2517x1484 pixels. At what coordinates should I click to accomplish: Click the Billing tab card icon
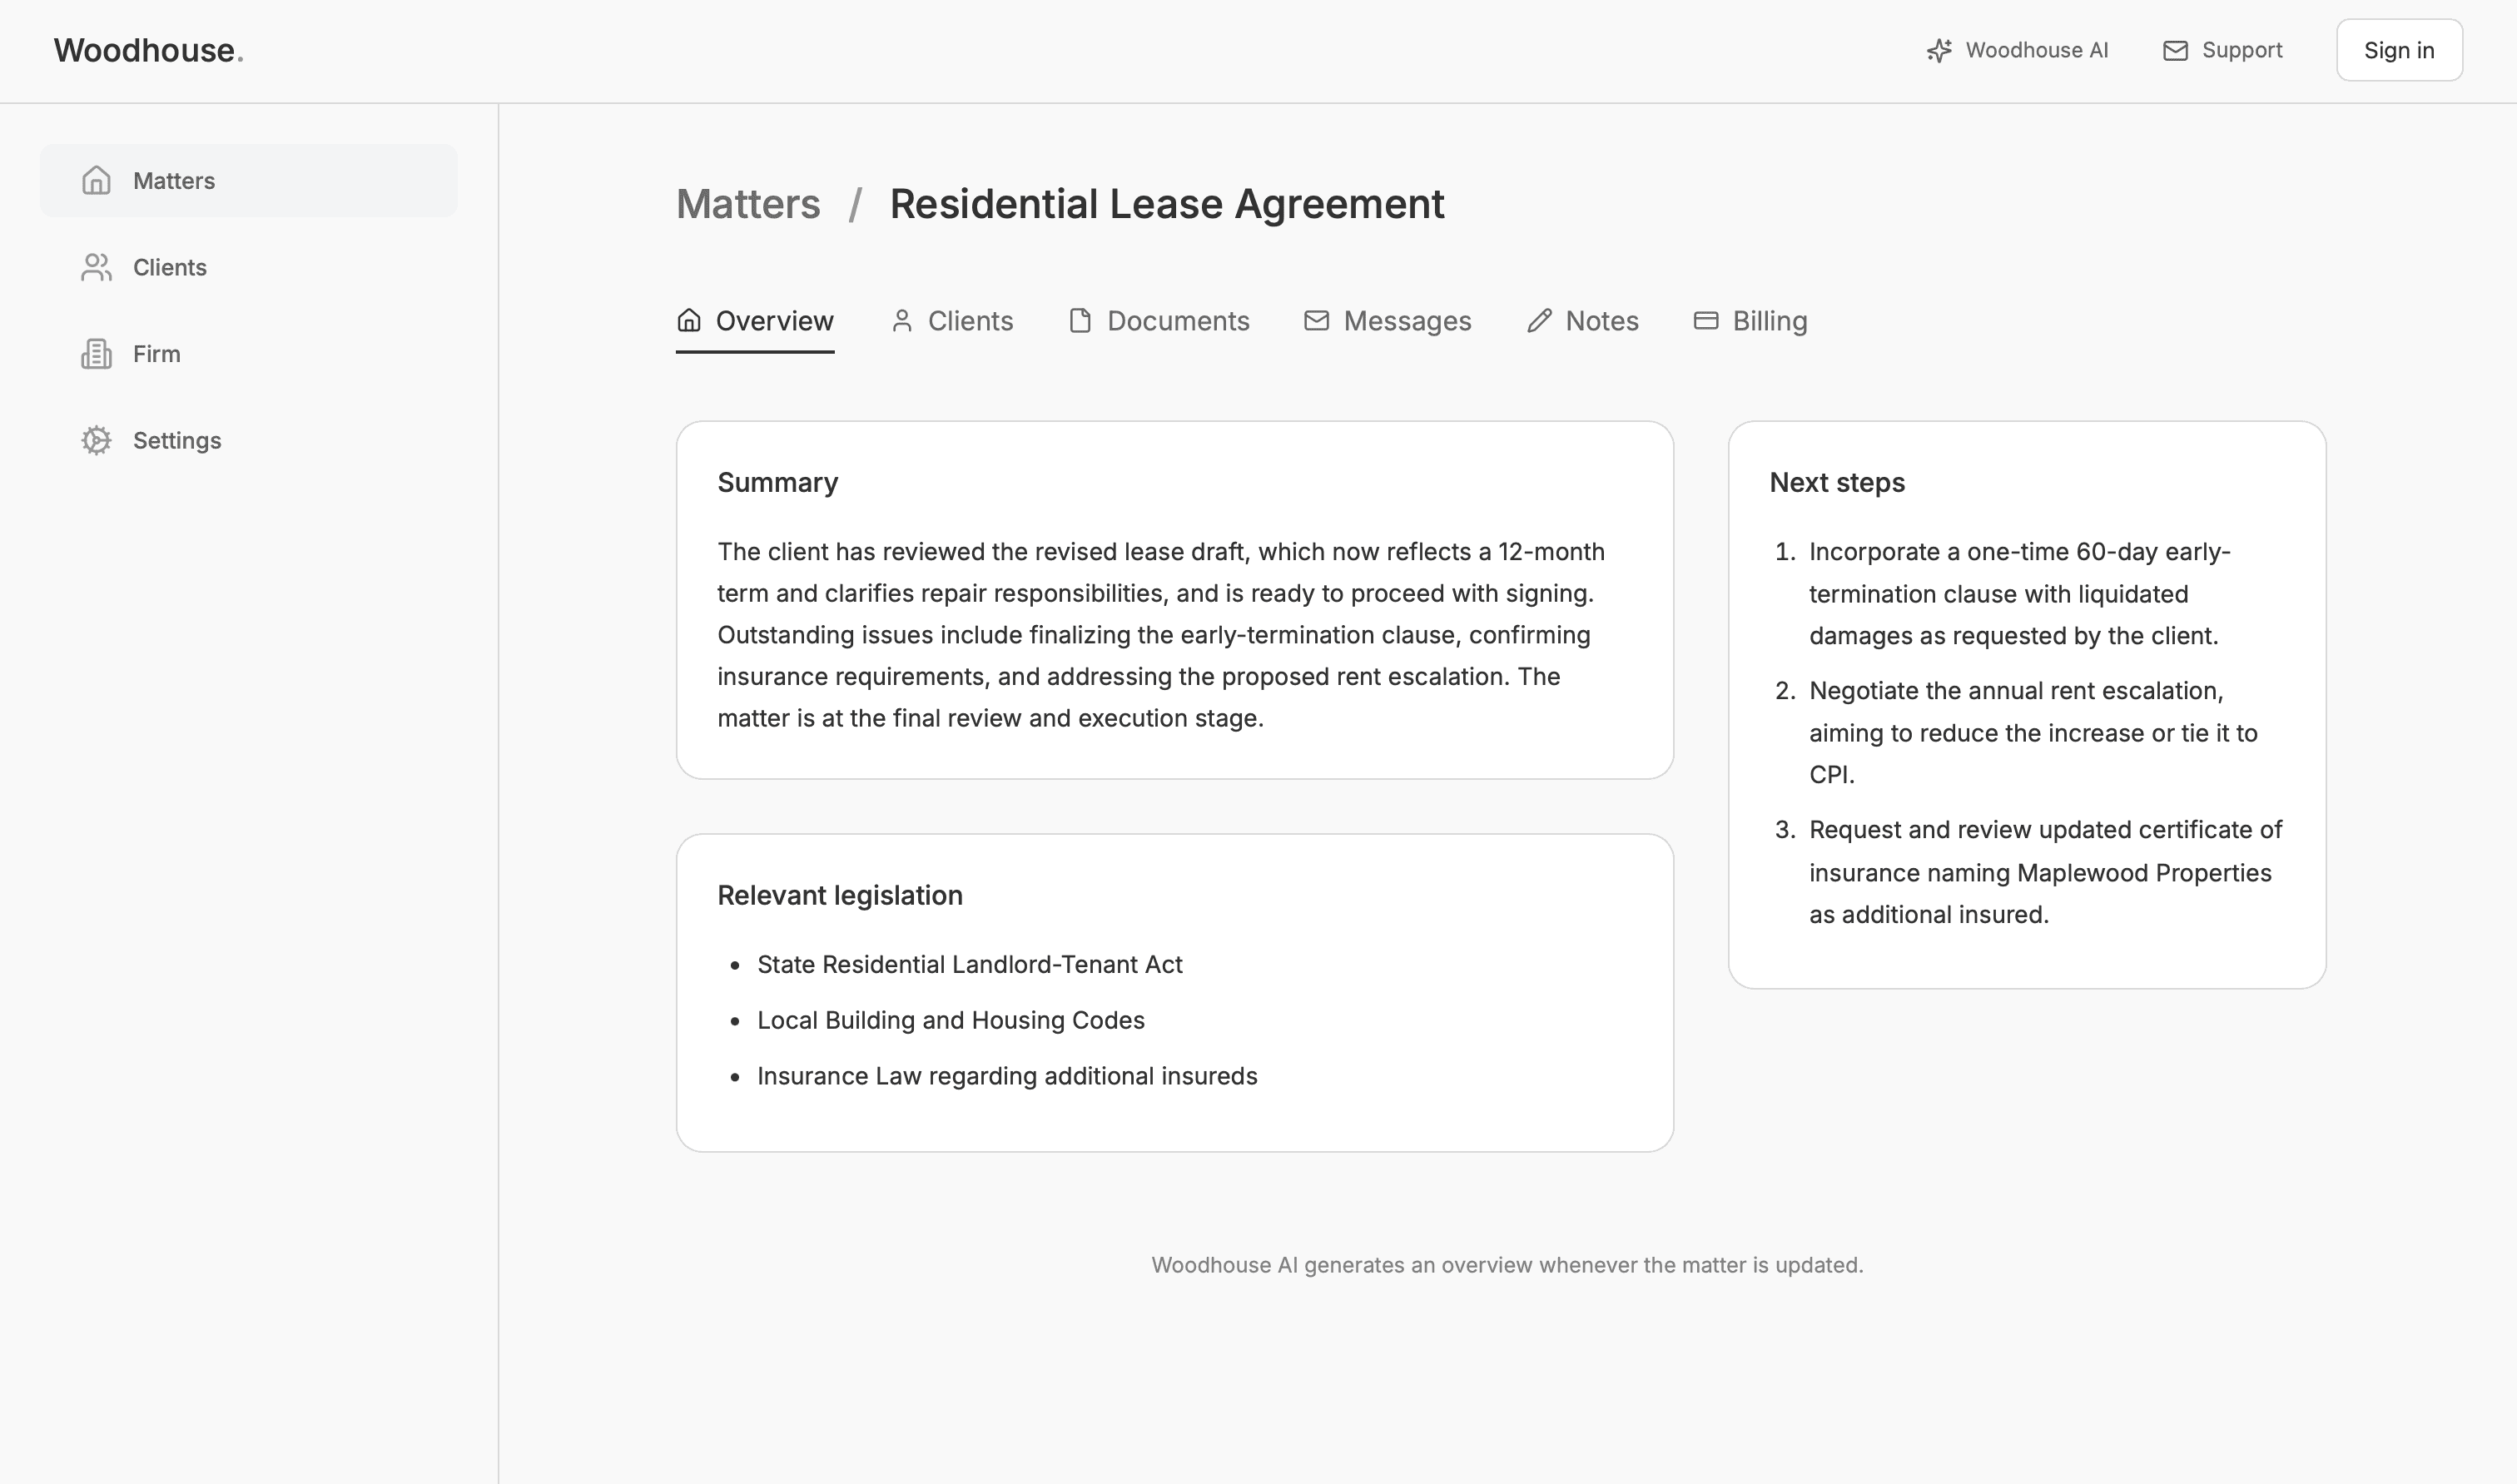pyautogui.click(x=1706, y=320)
